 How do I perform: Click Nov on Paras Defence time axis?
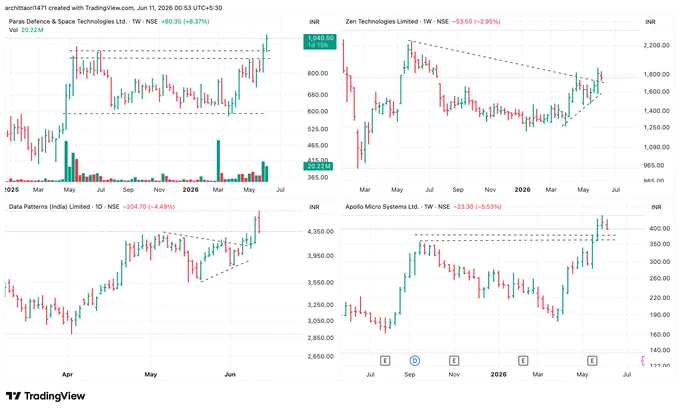[x=159, y=189]
